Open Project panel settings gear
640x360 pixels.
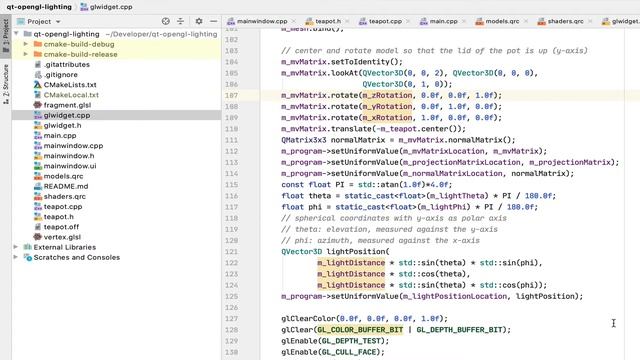199,21
